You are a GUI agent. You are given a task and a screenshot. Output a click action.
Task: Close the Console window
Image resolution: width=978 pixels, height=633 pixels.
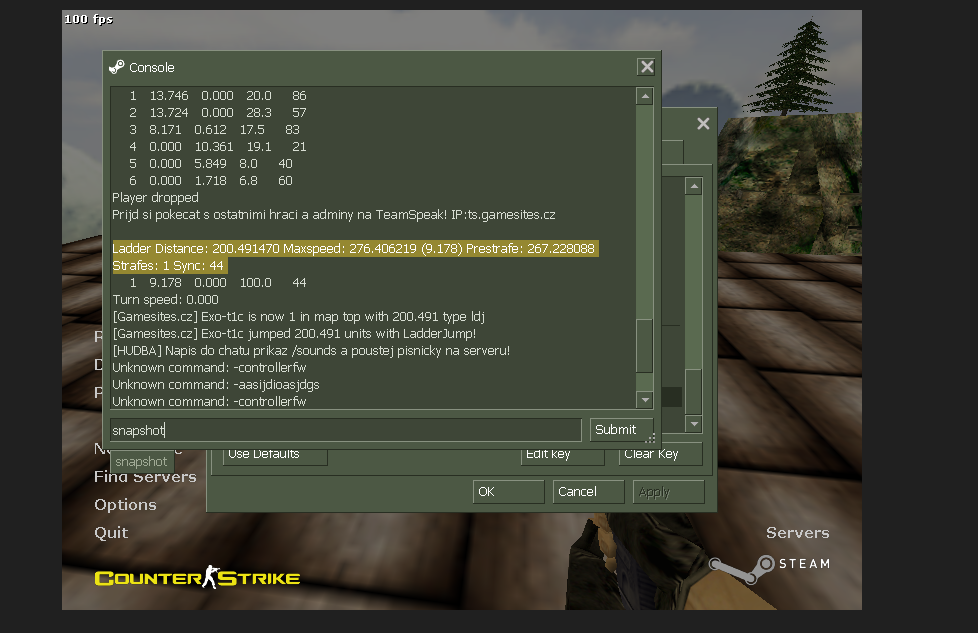(x=646, y=67)
